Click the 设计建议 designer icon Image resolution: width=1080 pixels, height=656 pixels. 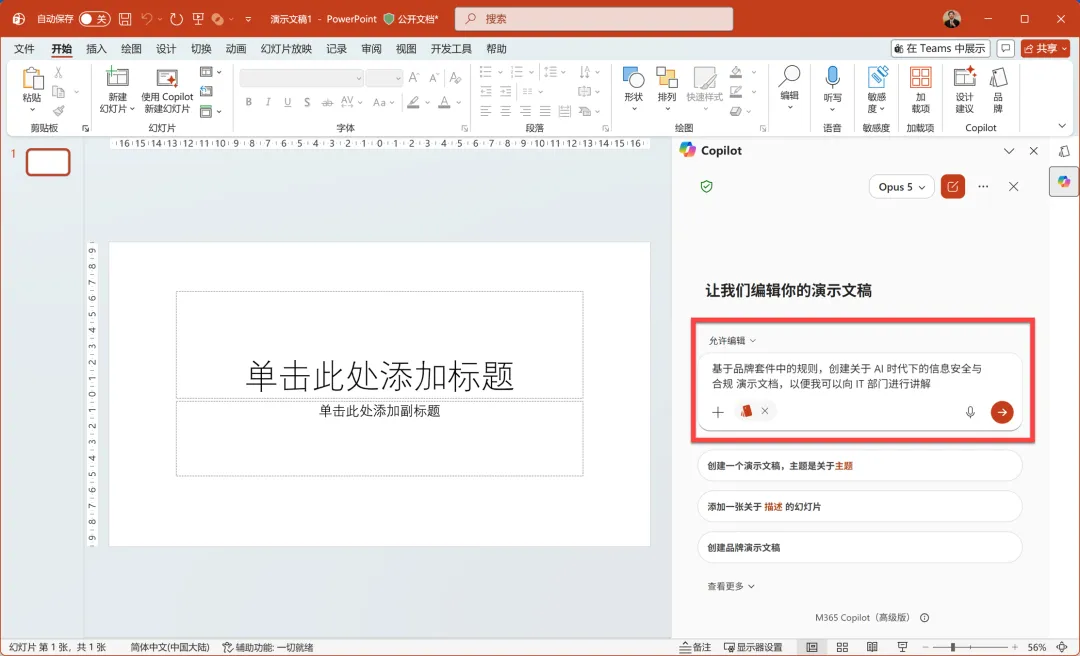[964, 77]
